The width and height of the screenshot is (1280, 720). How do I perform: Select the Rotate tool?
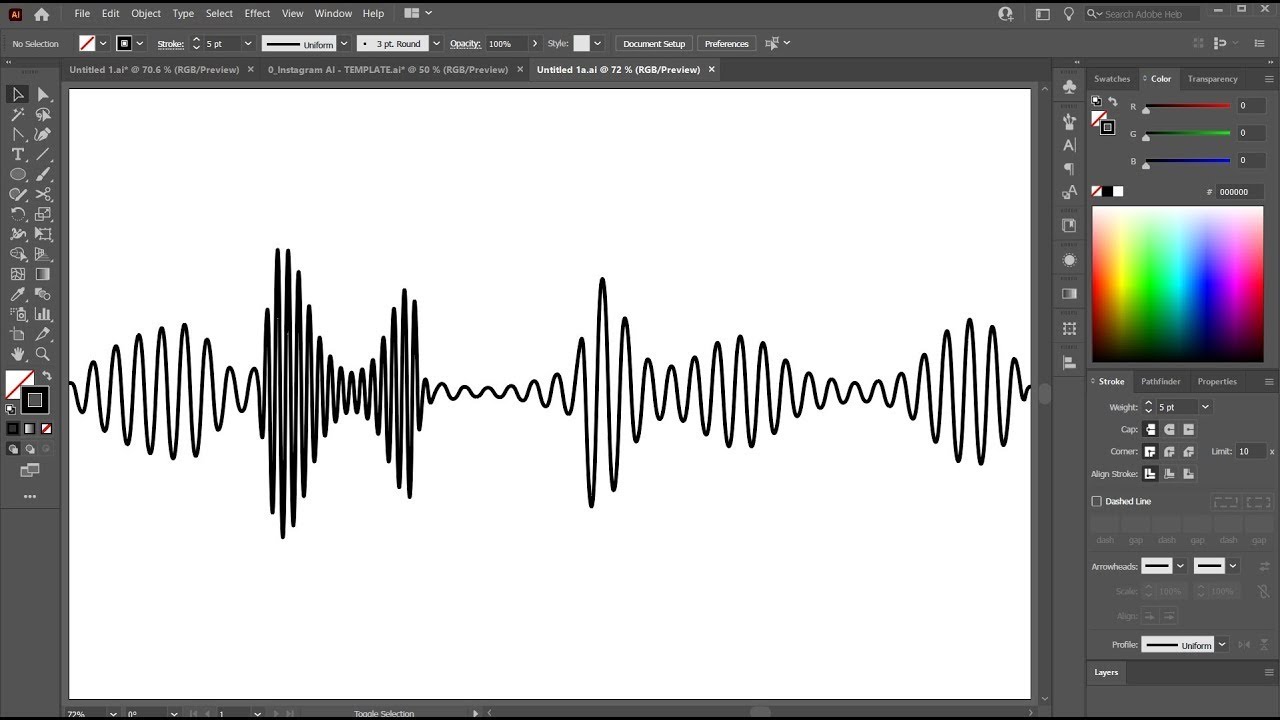point(18,214)
